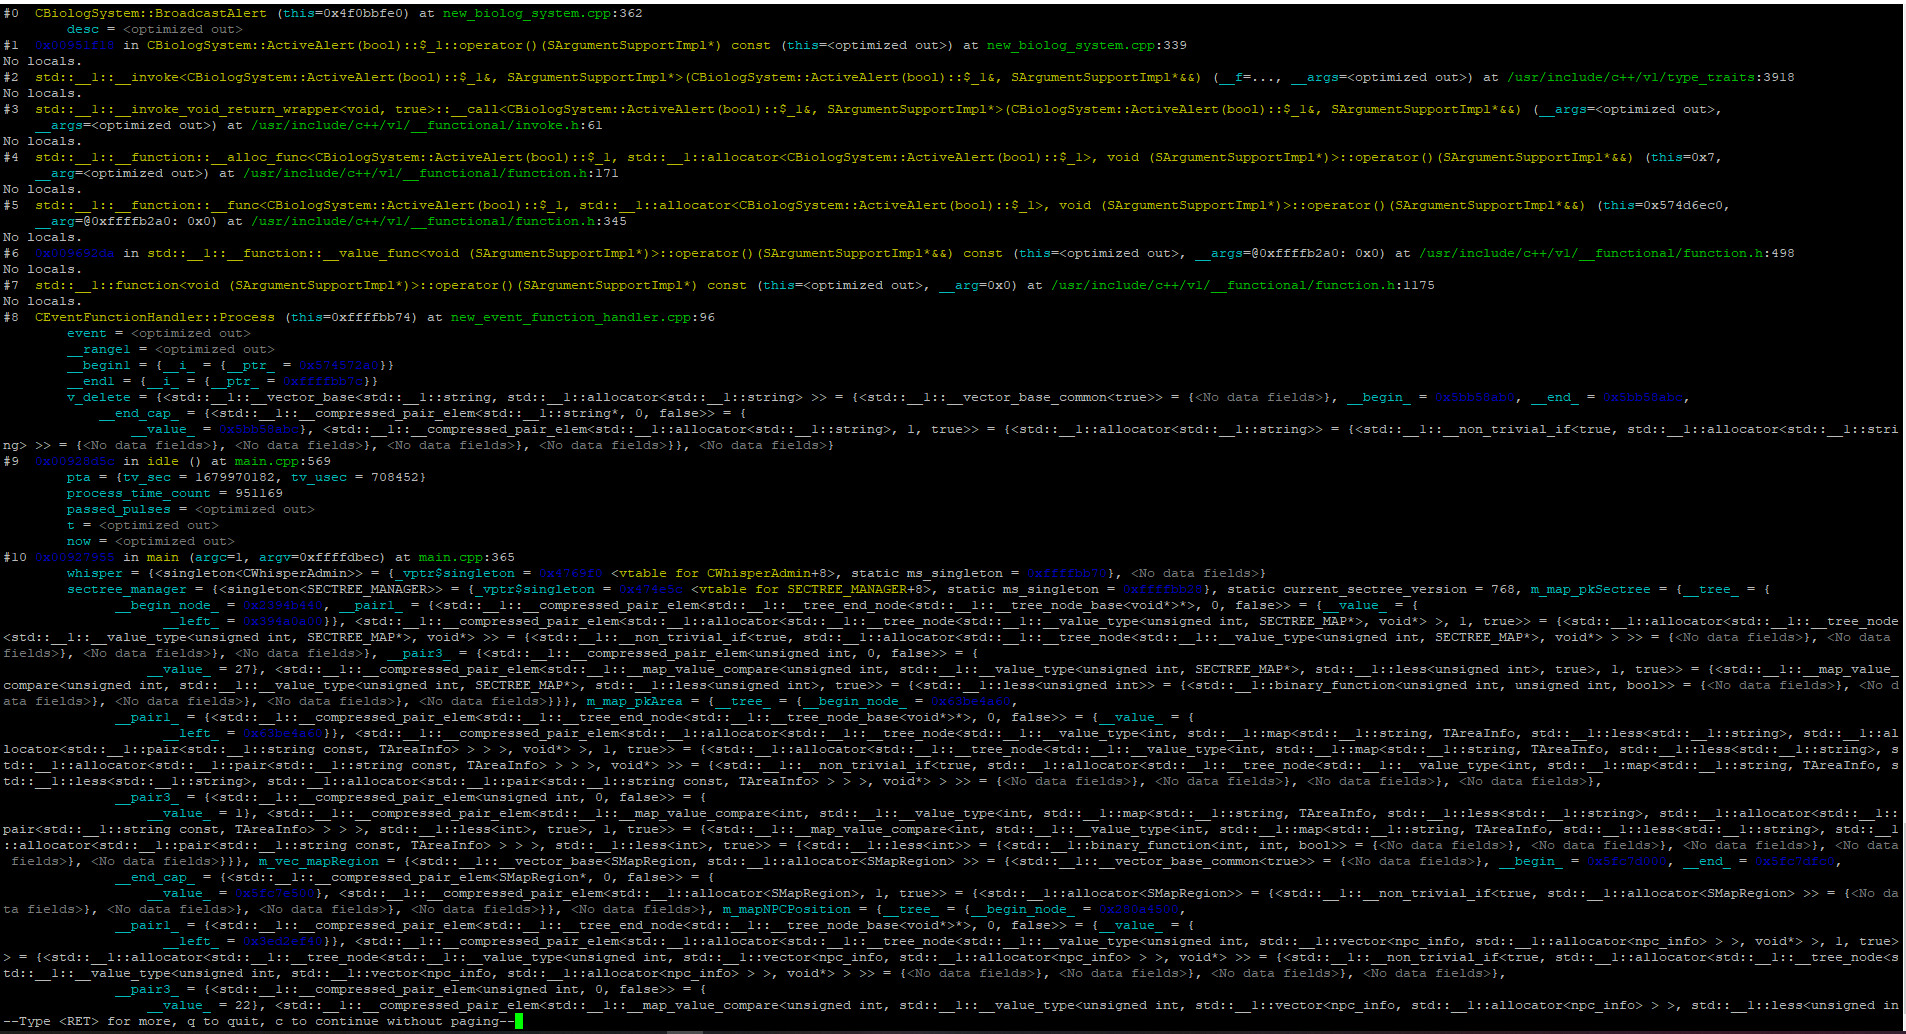The width and height of the screenshot is (1906, 1034).
Task: Click the path ending in 'function.h:345'
Action: 439,221
